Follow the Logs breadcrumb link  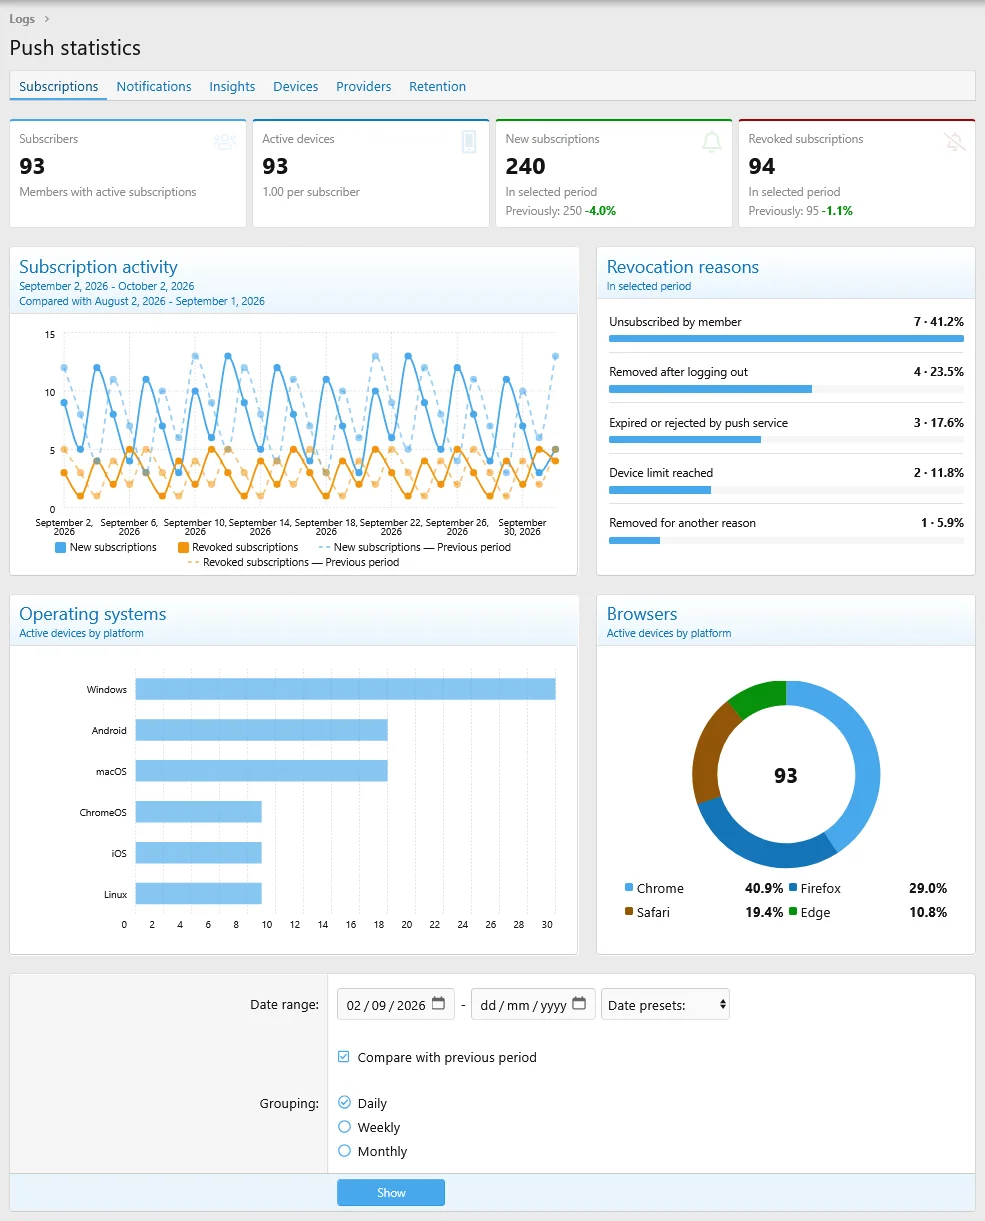pos(22,19)
